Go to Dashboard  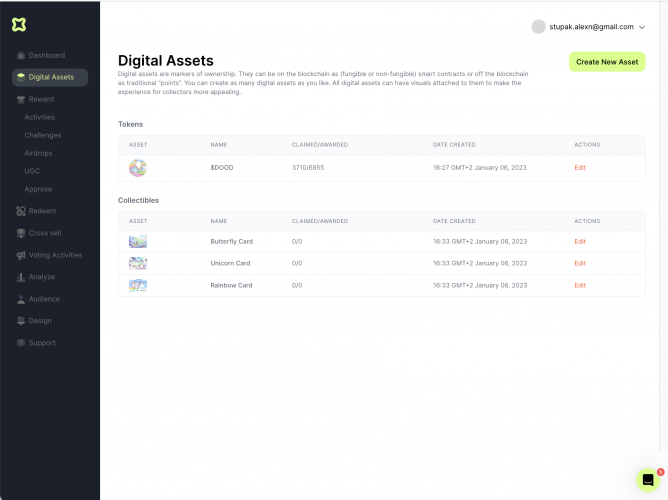pyautogui.click(x=47, y=55)
